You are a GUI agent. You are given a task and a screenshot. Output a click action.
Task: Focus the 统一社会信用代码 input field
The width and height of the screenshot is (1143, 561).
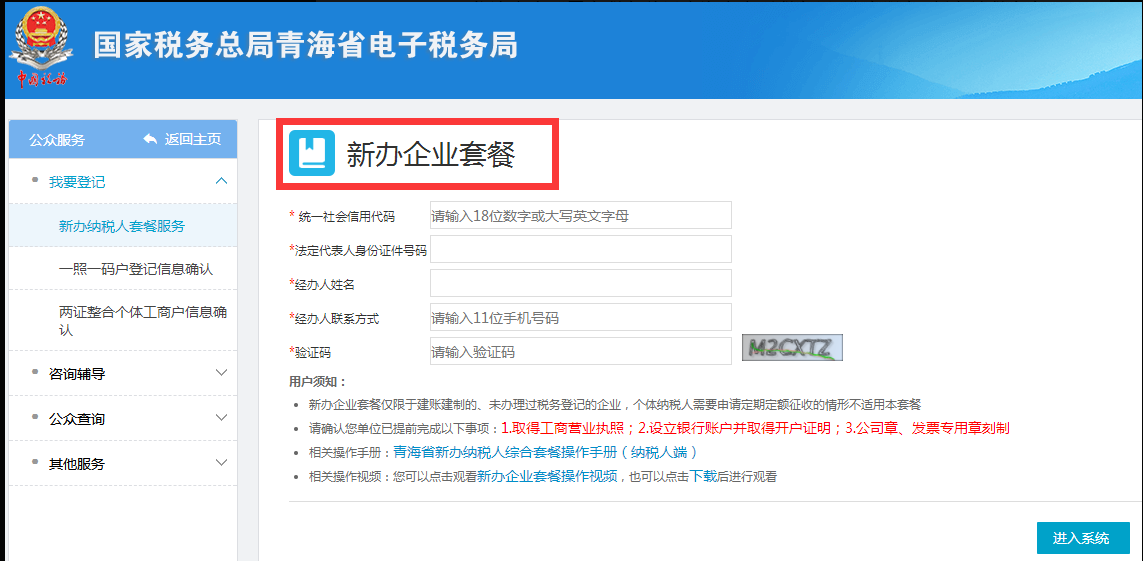(580, 215)
